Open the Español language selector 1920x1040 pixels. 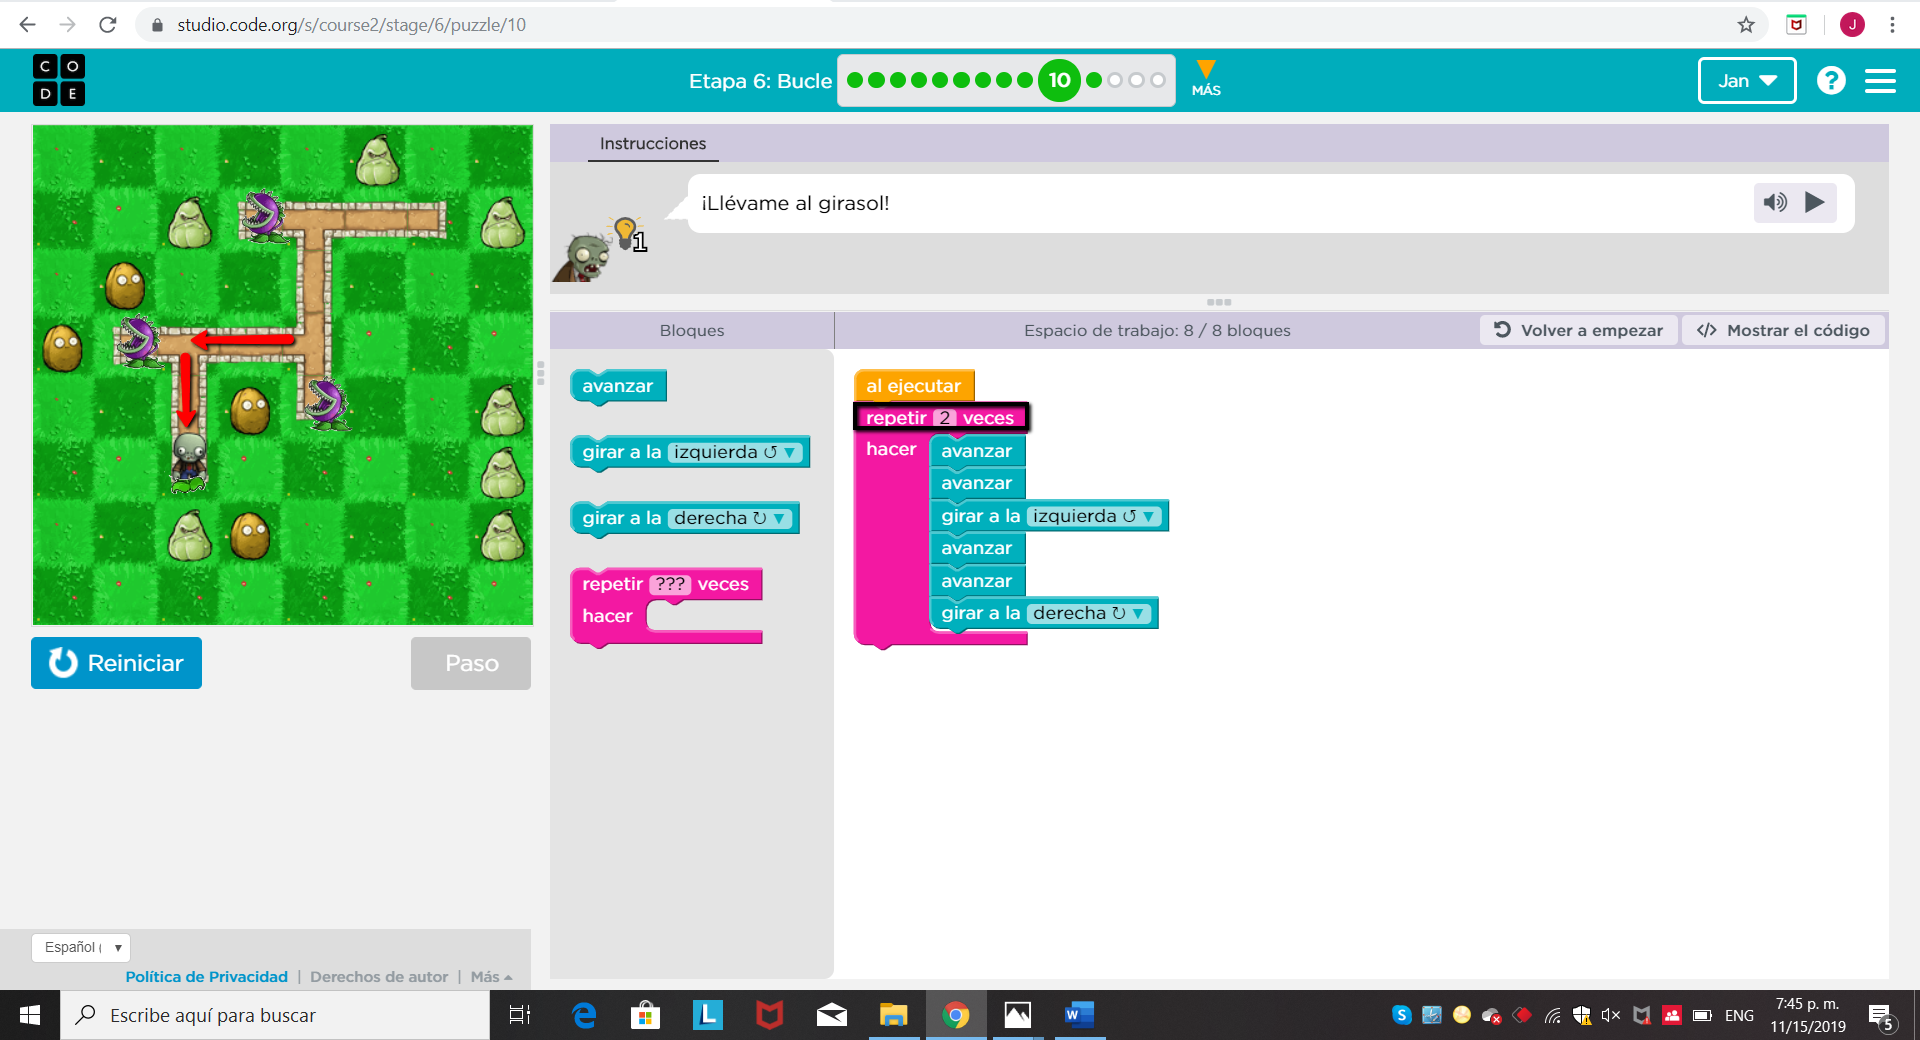pos(81,947)
